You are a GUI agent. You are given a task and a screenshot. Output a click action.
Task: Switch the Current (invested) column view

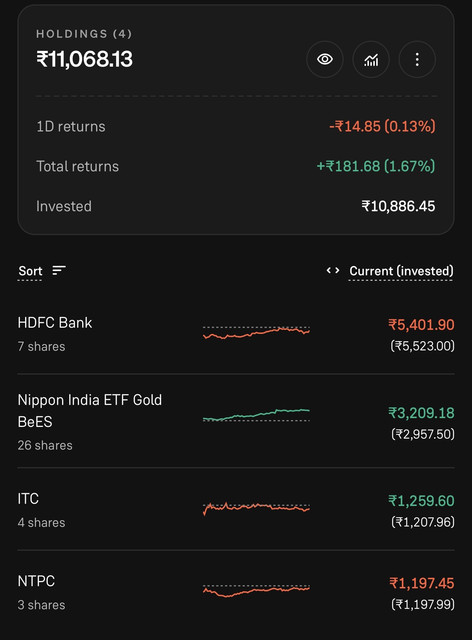coord(401,271)
